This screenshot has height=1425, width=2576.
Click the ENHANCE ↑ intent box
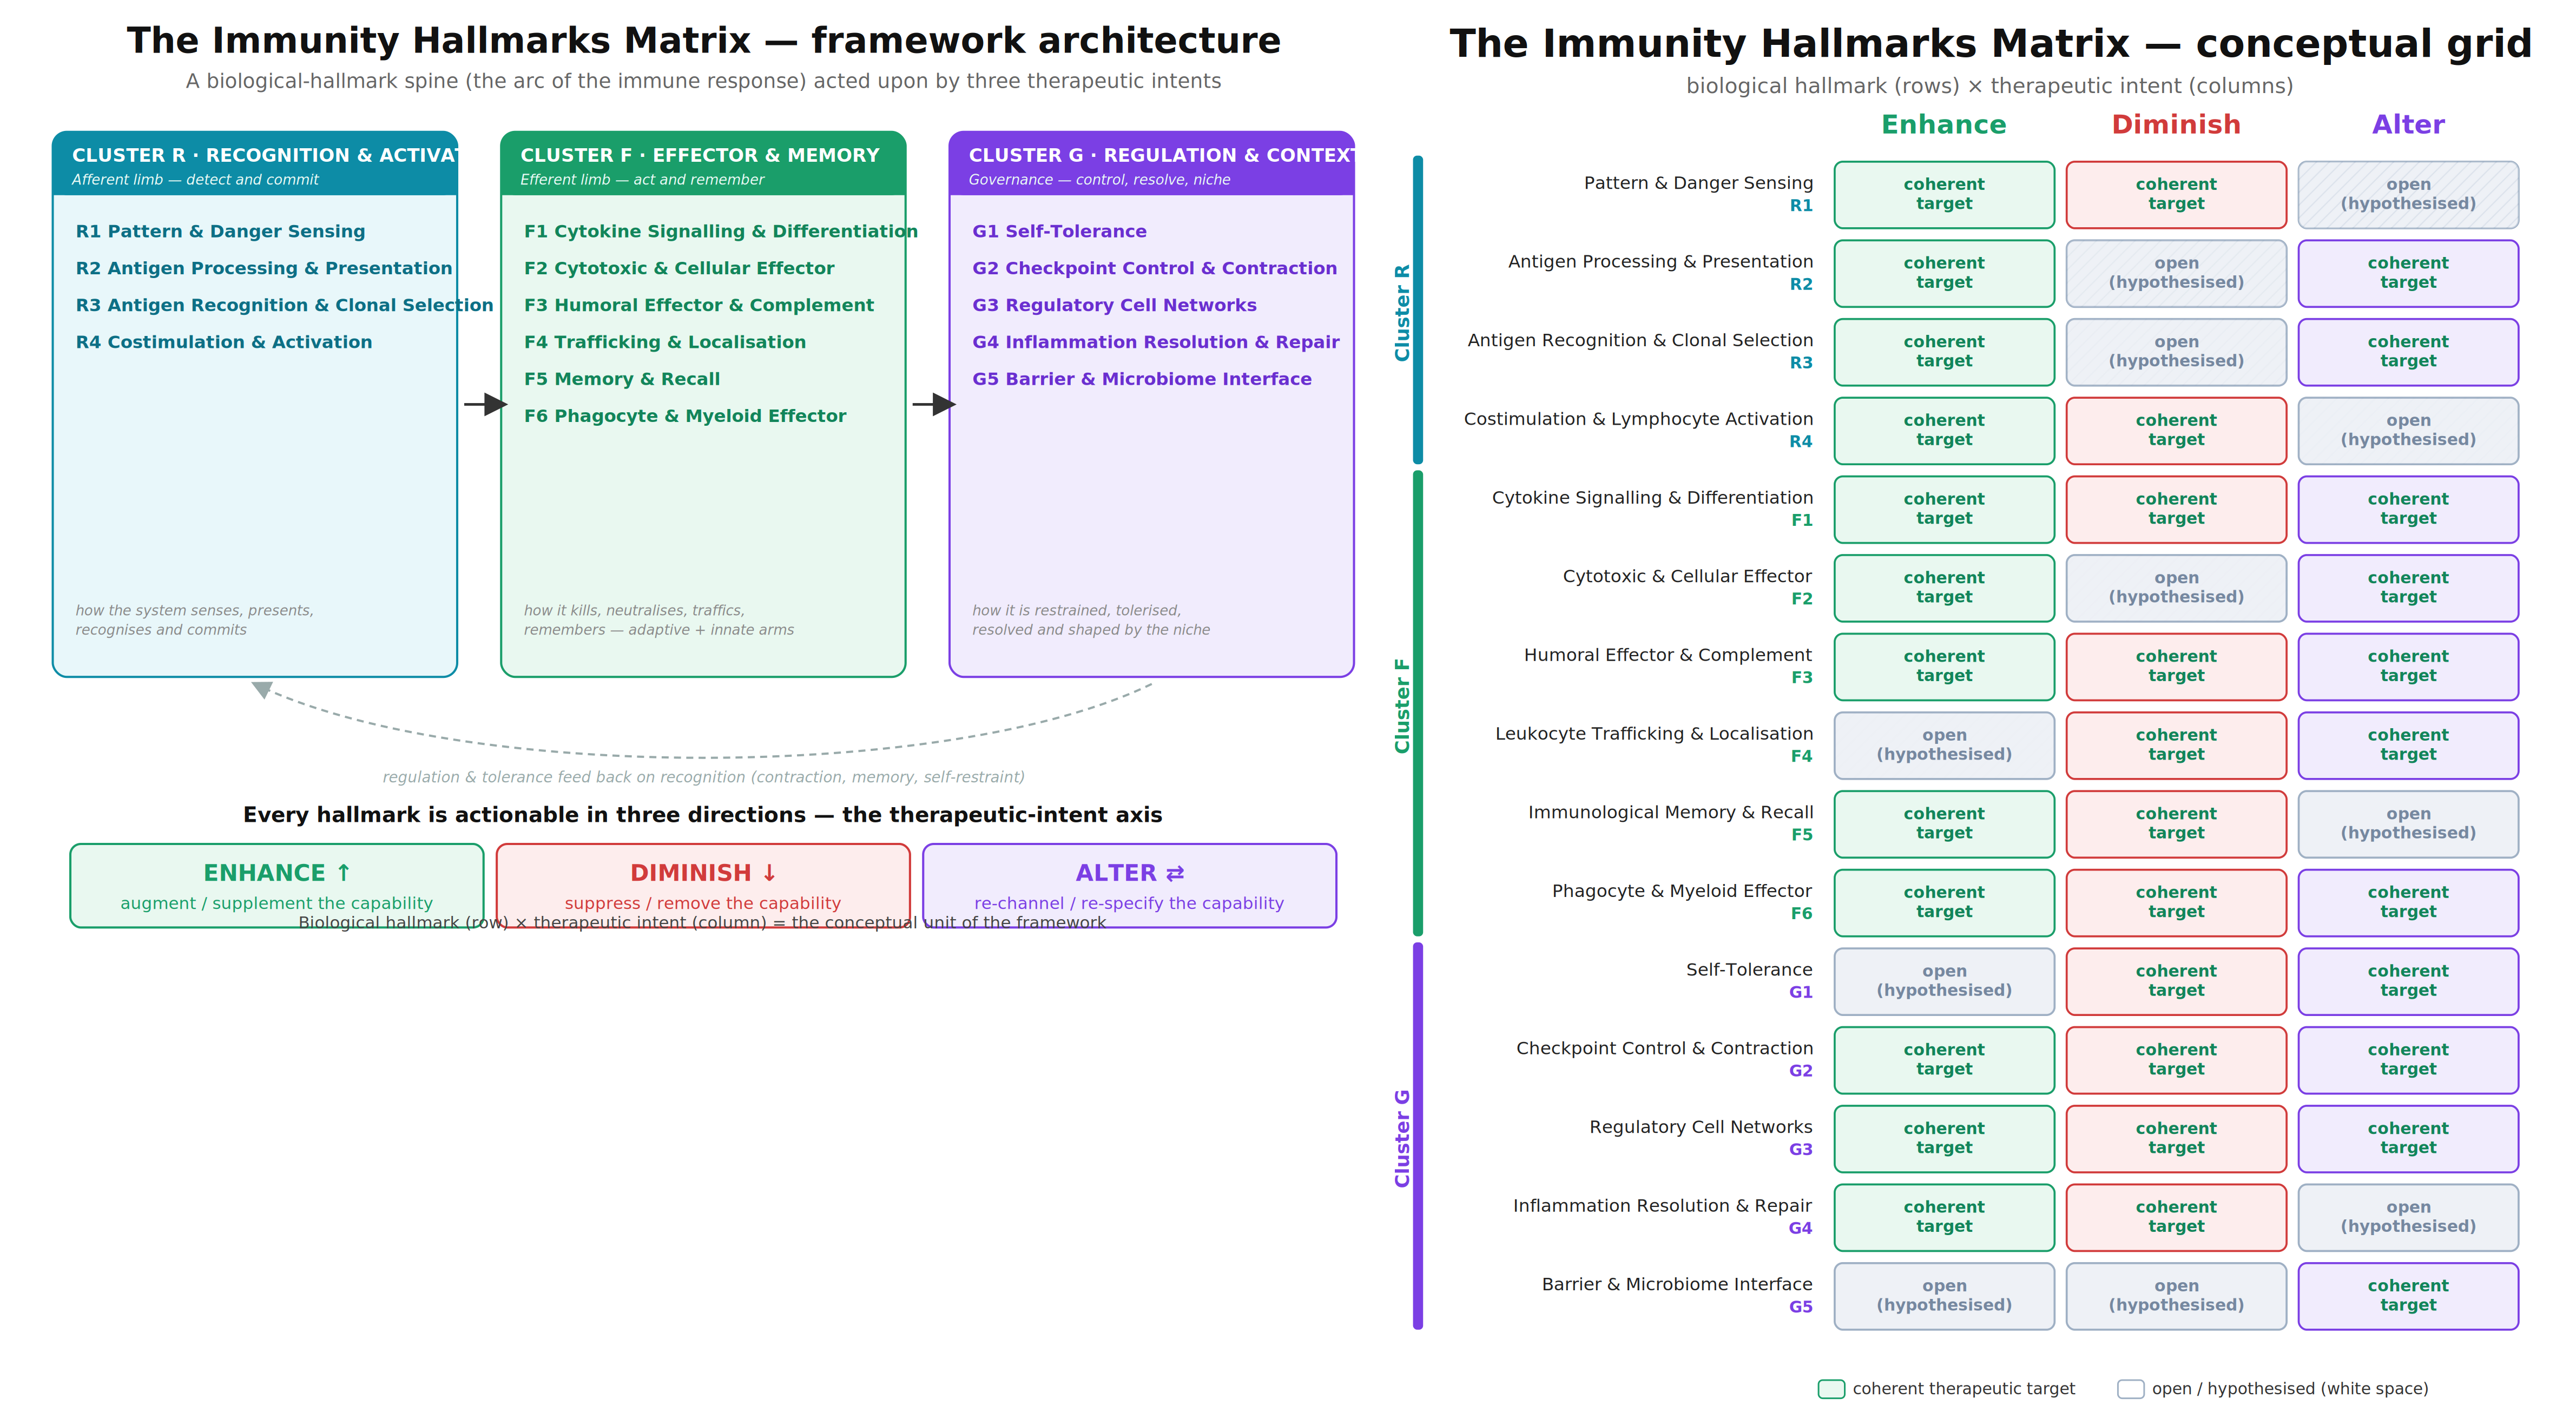click(x=277, y=886)
